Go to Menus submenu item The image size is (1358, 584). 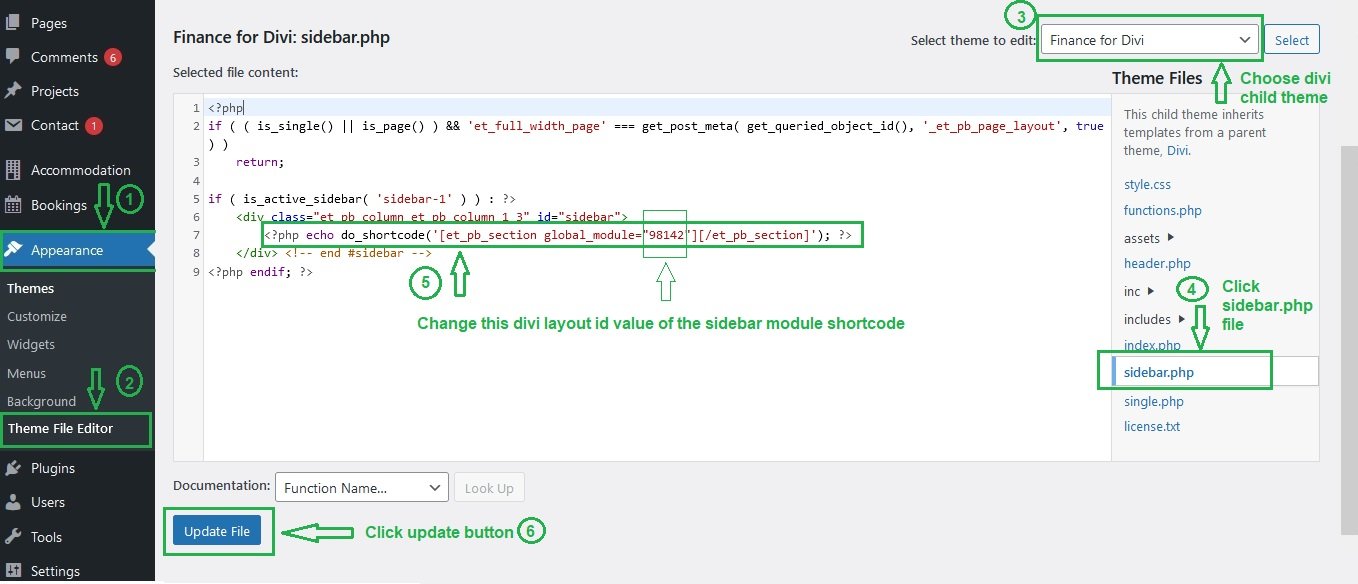coord(27,373)
